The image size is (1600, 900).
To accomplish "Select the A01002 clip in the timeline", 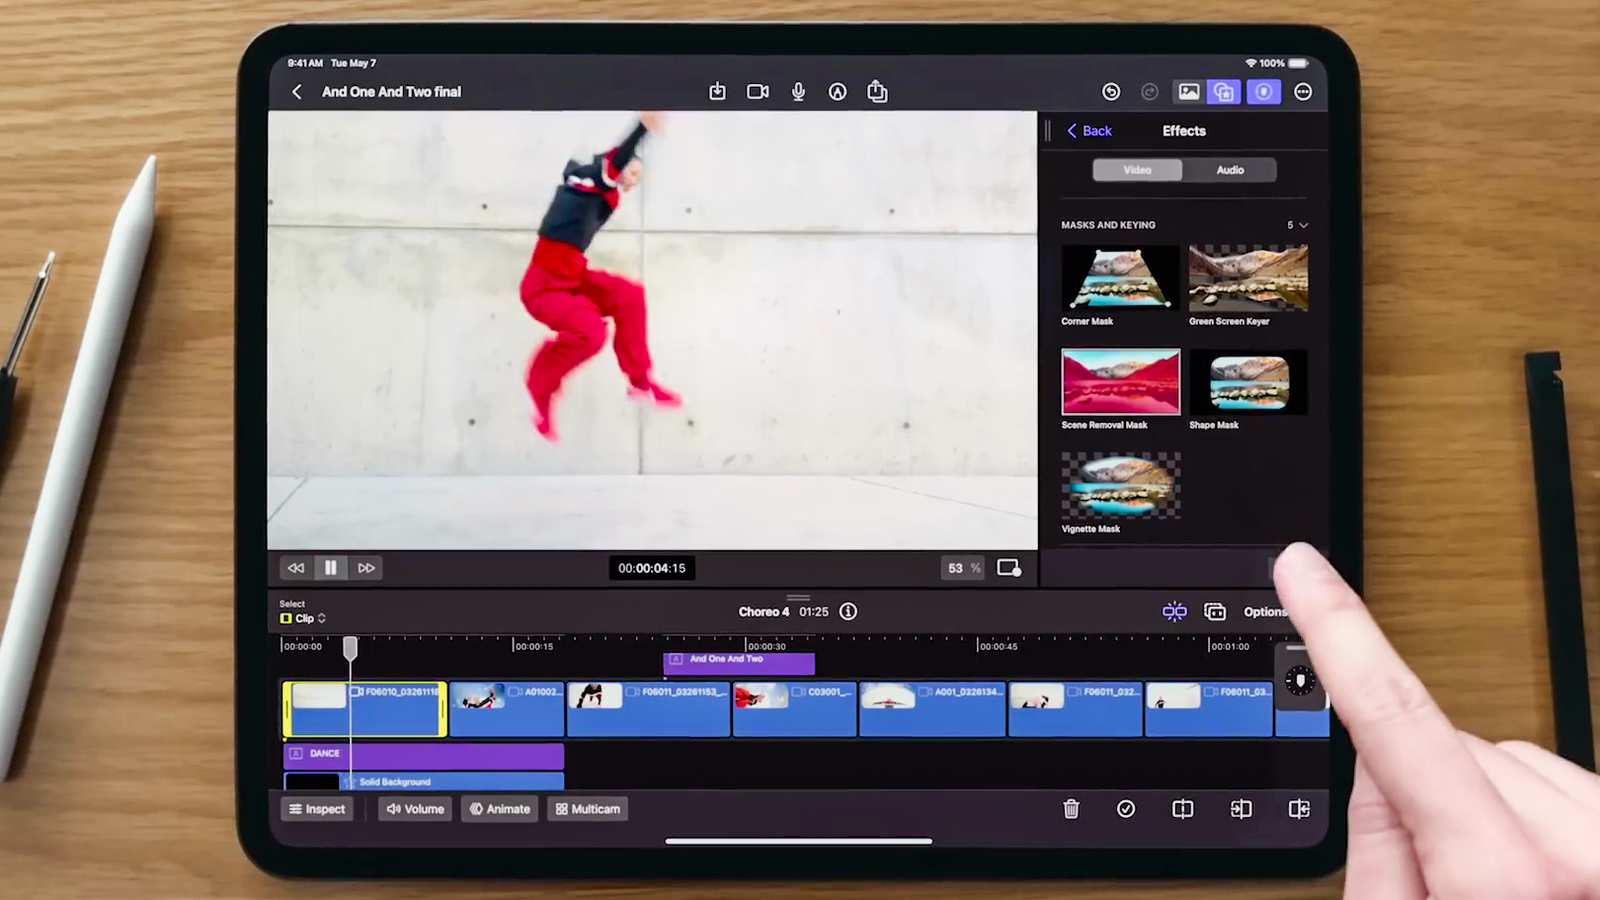I will pyautogui.click(x=507, y=710).
